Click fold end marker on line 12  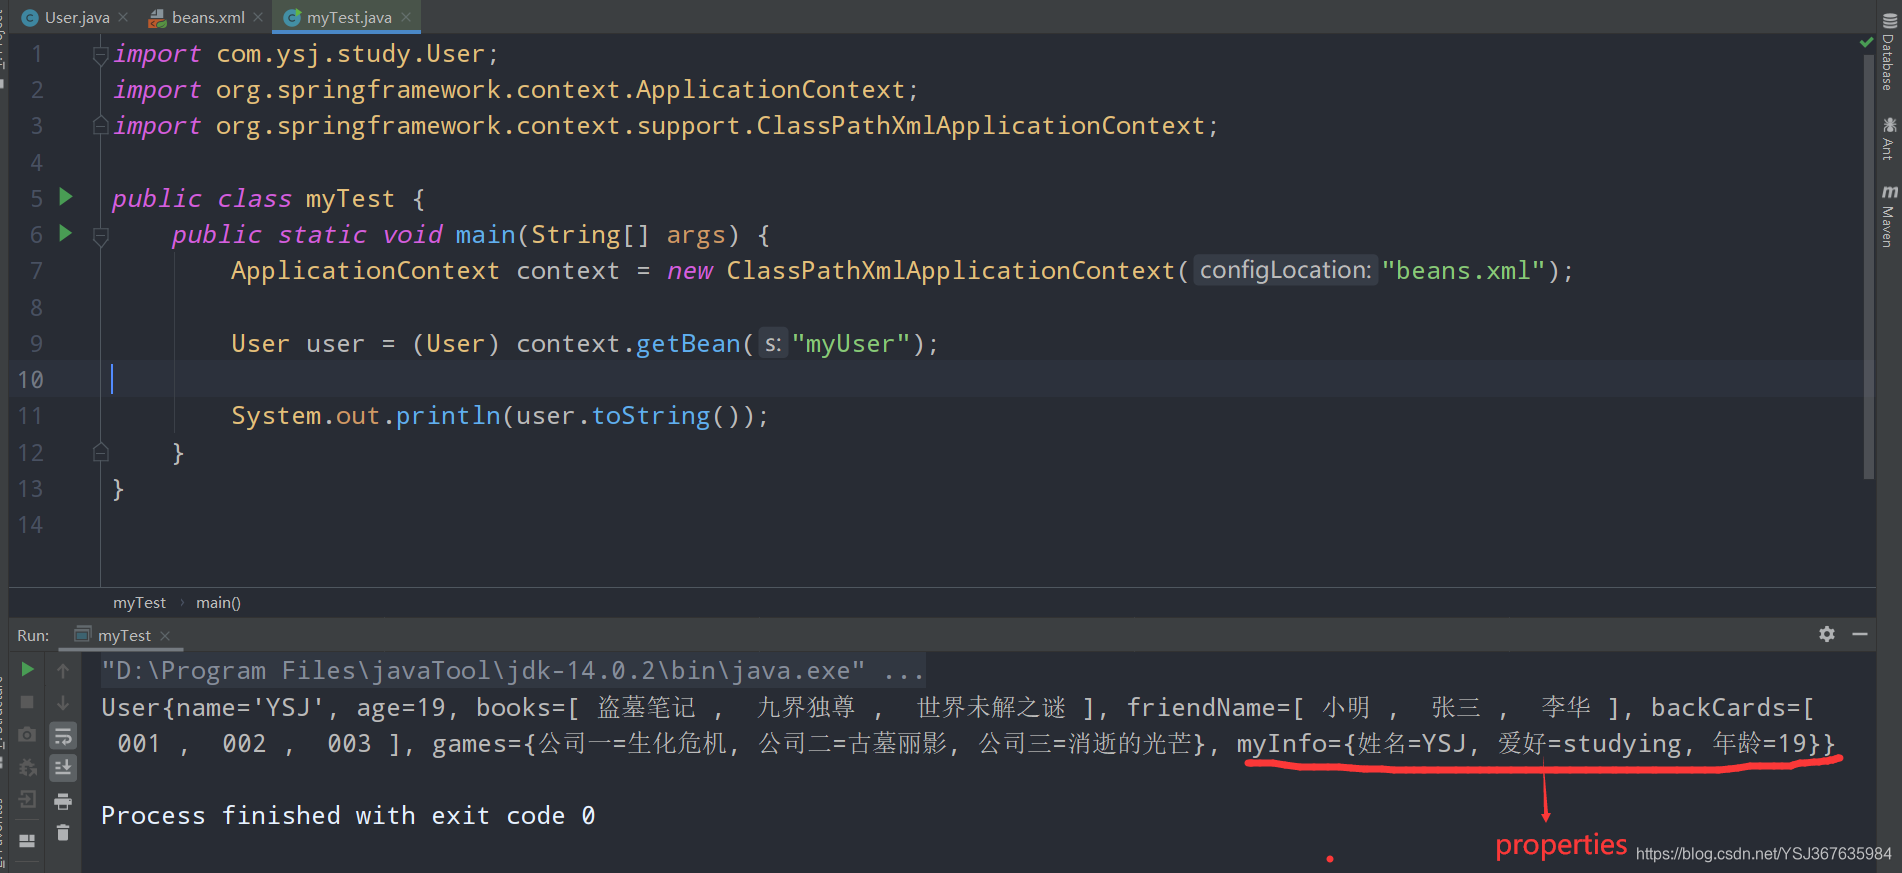click(x=100, y=452)
